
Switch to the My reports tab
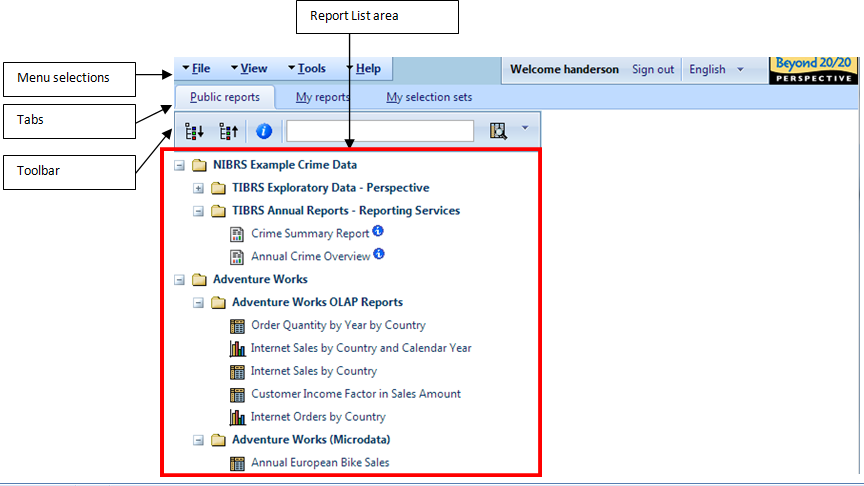(322, 97)
